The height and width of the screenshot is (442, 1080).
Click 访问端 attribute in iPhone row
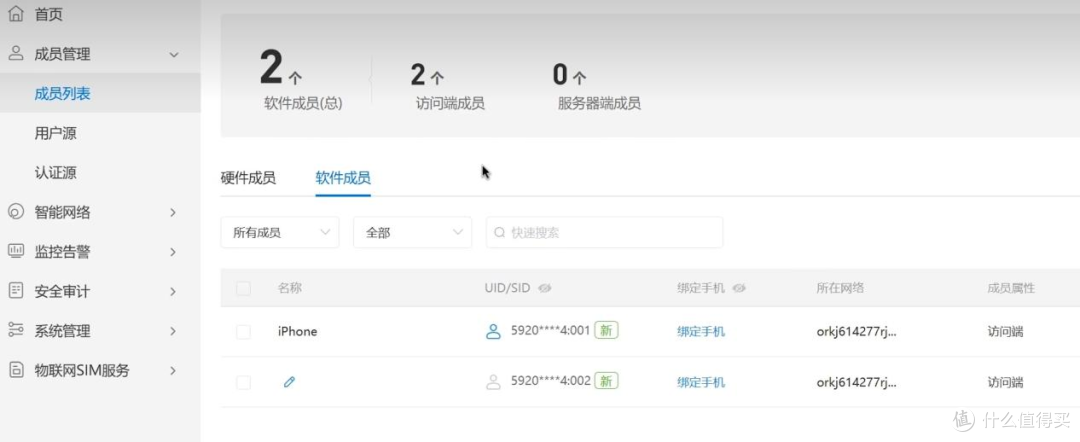coord(1005,332)
